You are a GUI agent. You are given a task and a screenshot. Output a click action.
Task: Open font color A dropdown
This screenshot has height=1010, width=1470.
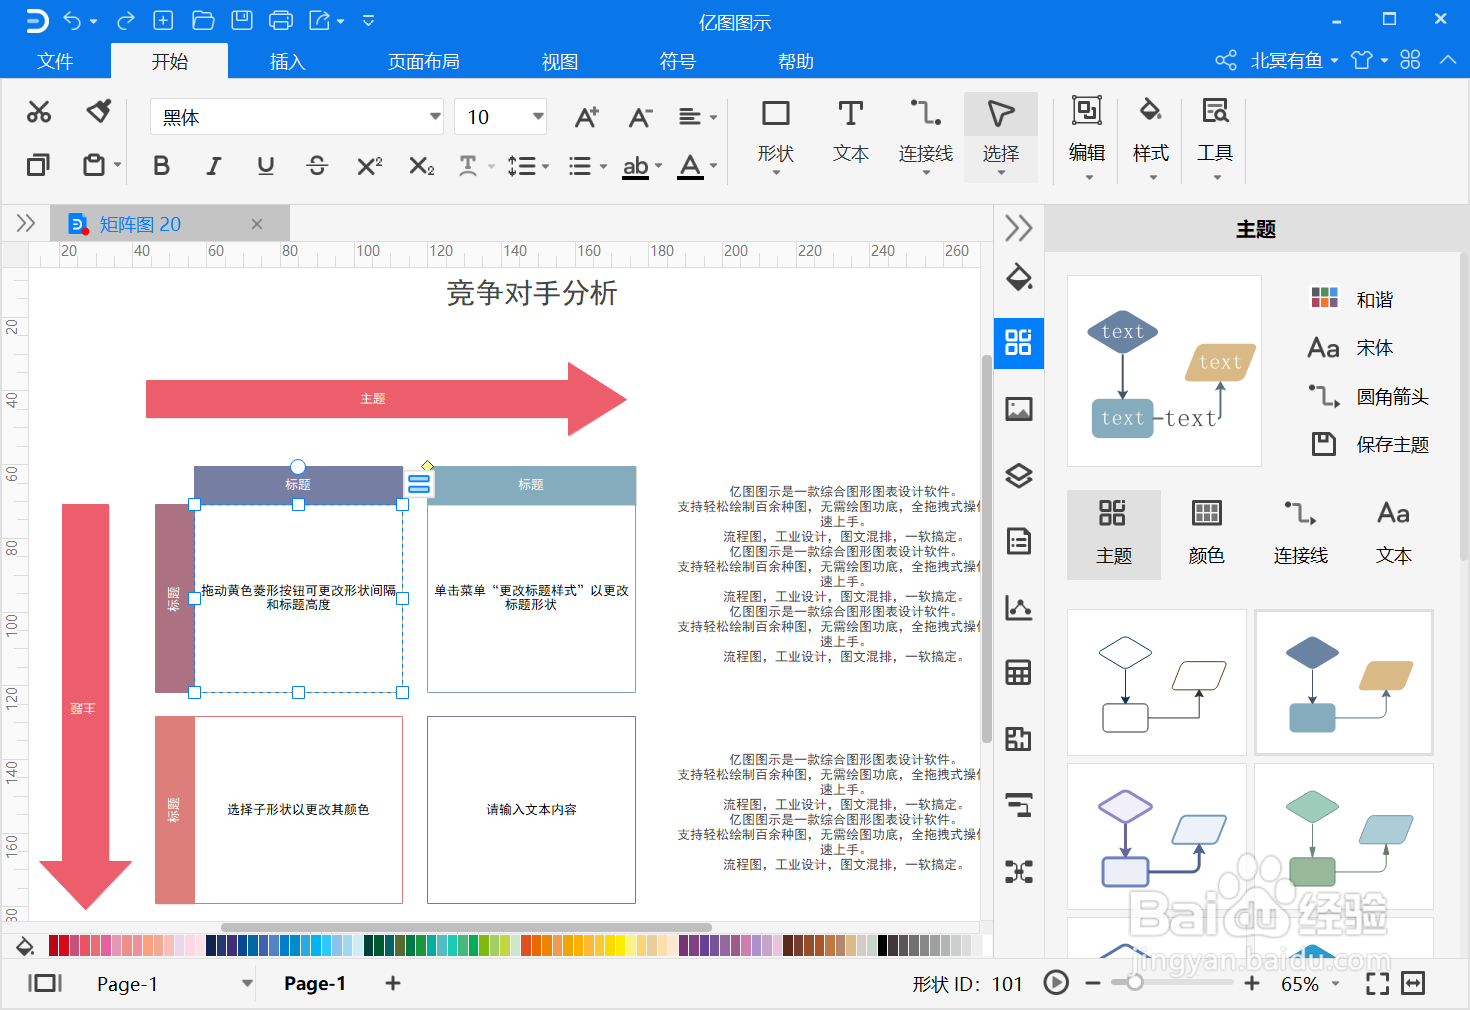click(697, 166)
